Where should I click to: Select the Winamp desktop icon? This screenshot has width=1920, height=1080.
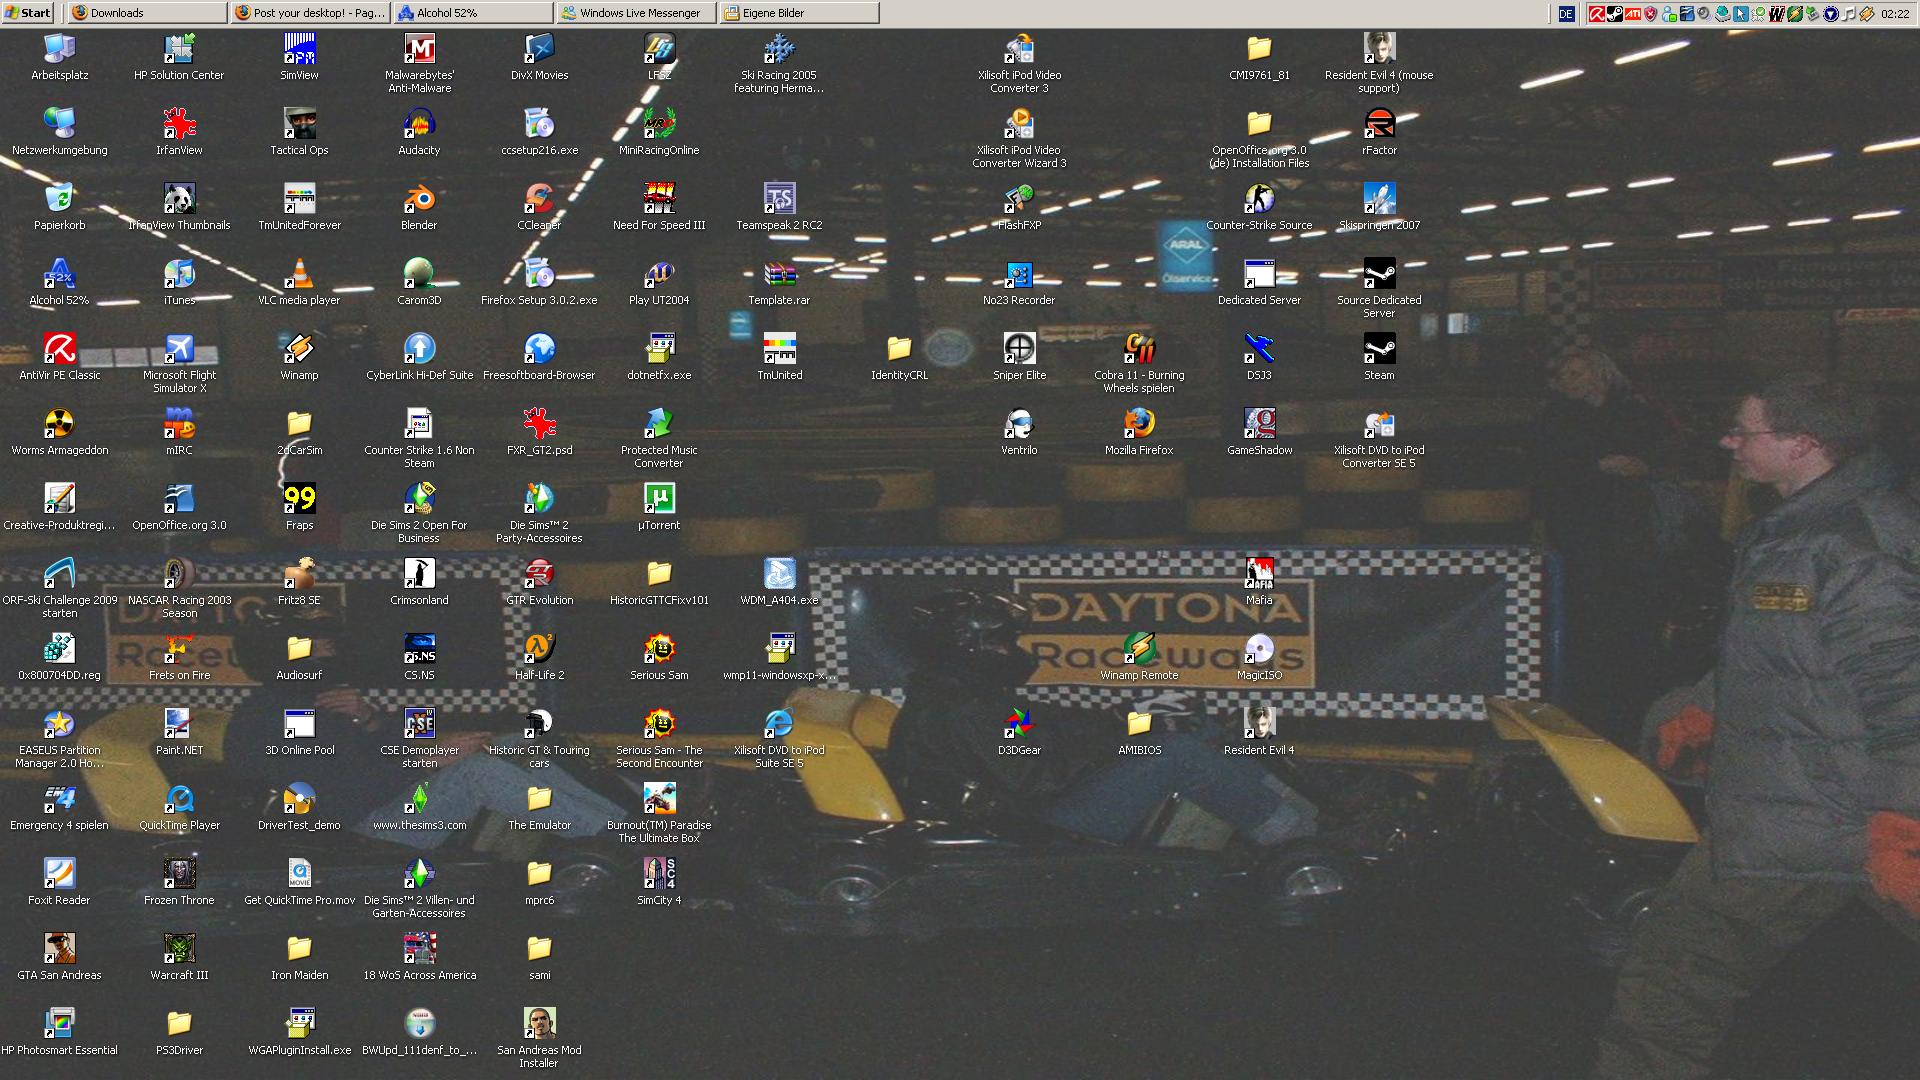point(299,349)
